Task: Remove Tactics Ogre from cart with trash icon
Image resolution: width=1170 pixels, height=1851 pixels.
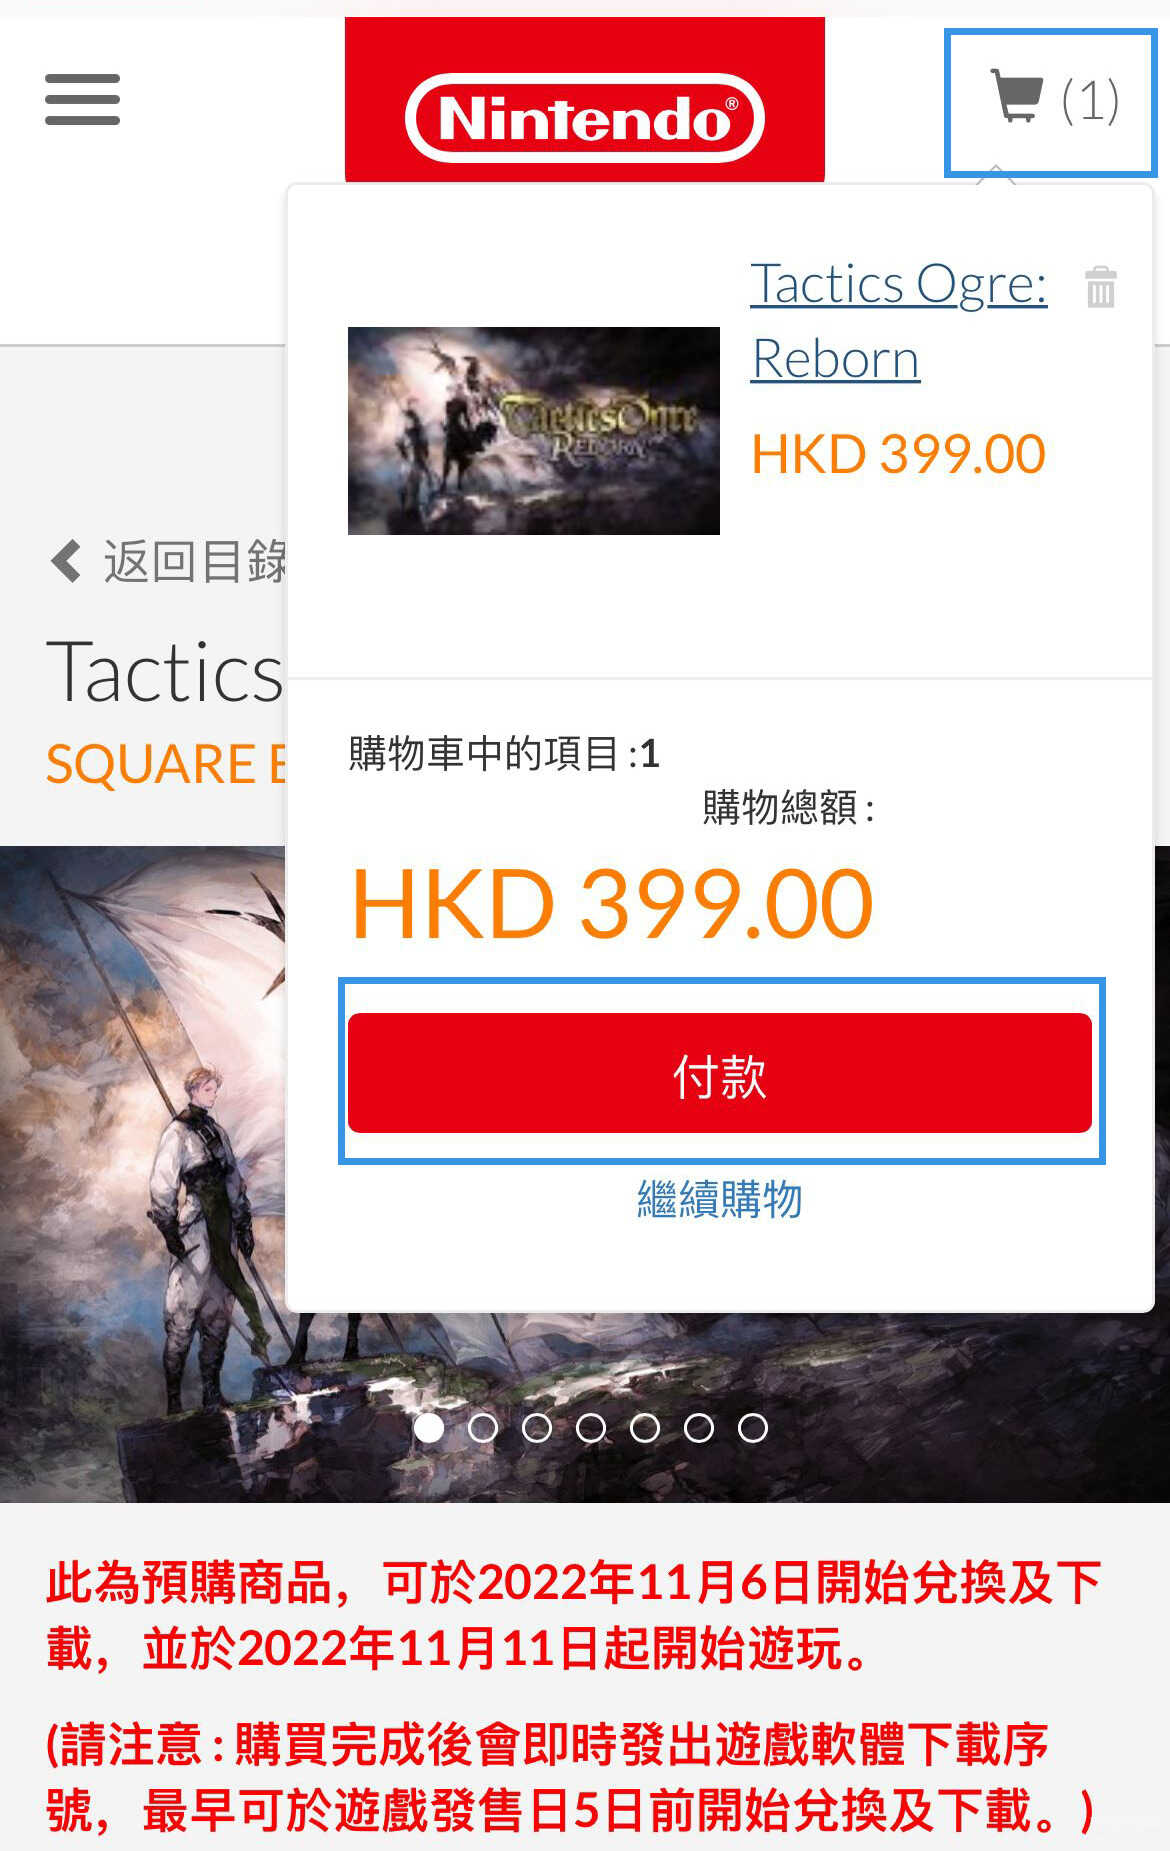Action: point(1100,287)
